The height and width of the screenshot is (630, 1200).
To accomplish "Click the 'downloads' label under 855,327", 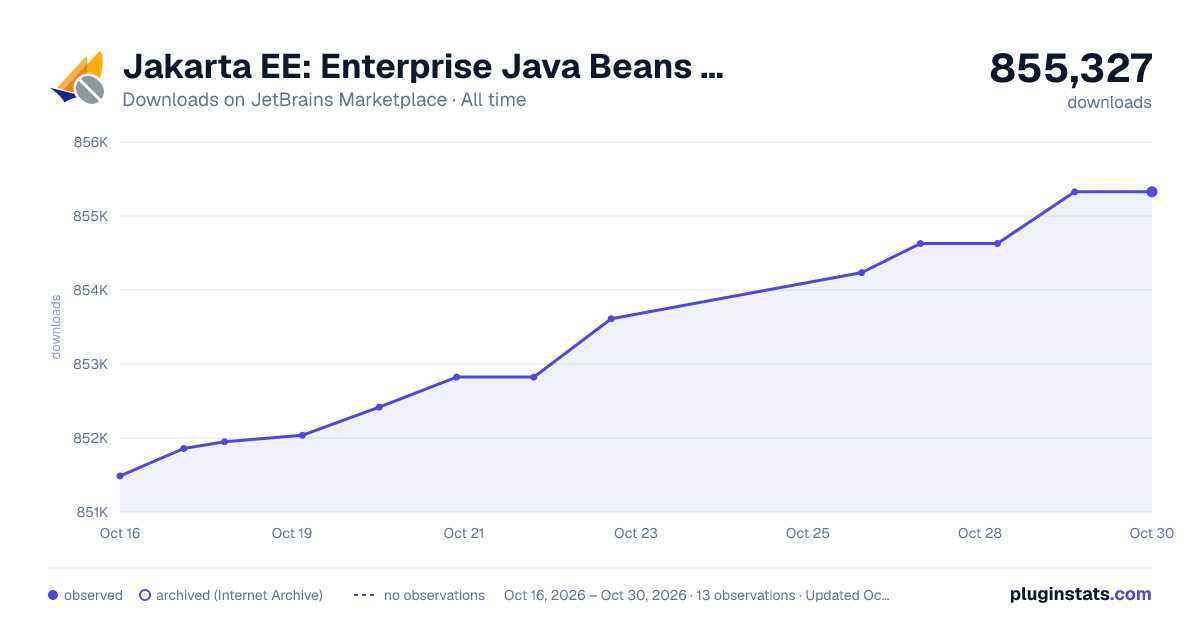I will 1109,102.
